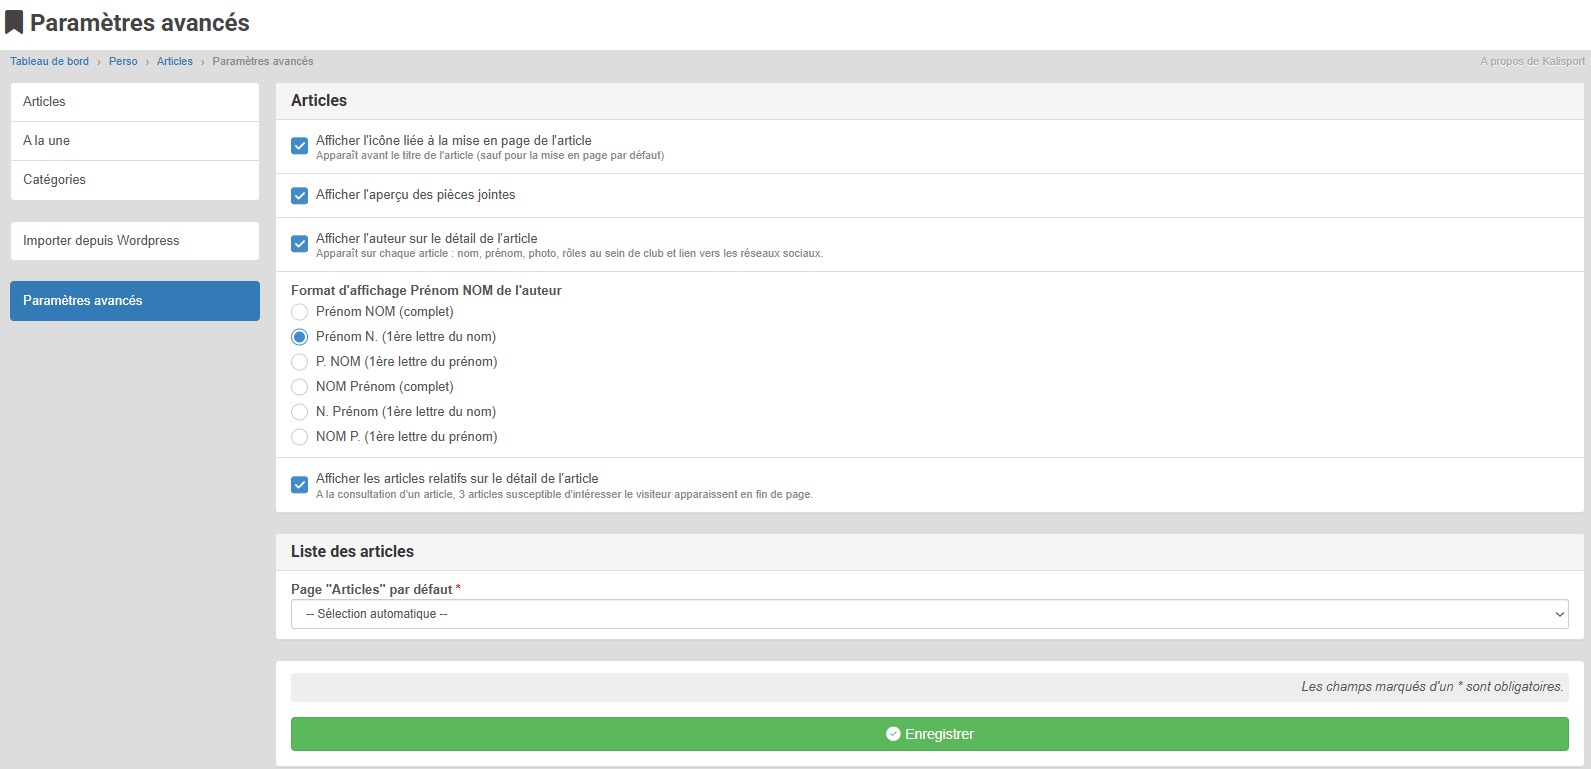Viewport: 1591px width, 769px height.
Task: Open 'Importer depuis Wordpress' sidebar item
Action: coord(134,241)
